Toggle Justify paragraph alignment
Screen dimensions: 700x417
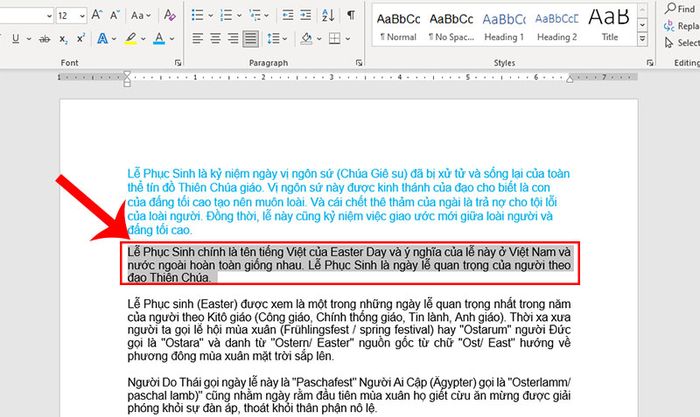tap(252, 40)
